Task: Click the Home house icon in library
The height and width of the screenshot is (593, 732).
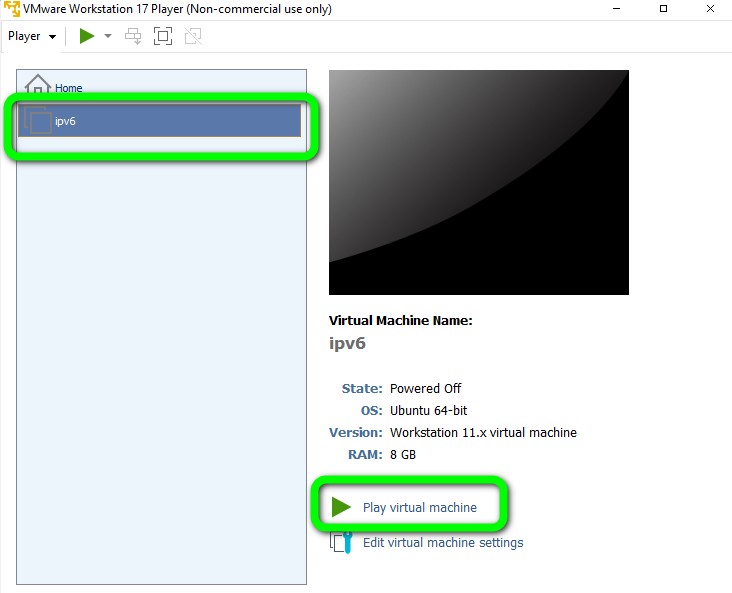Action: coord(37,86)
